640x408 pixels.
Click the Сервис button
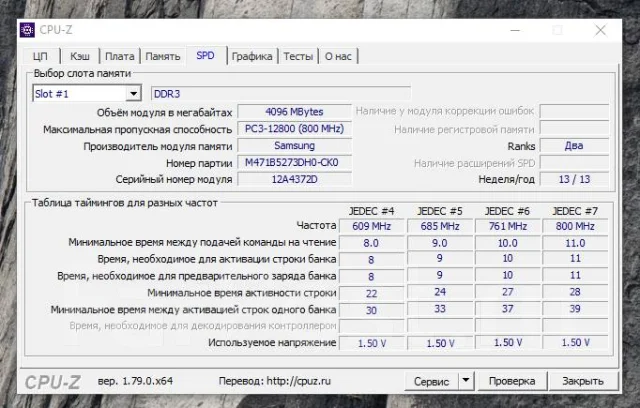pyautogui.click(x=431, y=381)
